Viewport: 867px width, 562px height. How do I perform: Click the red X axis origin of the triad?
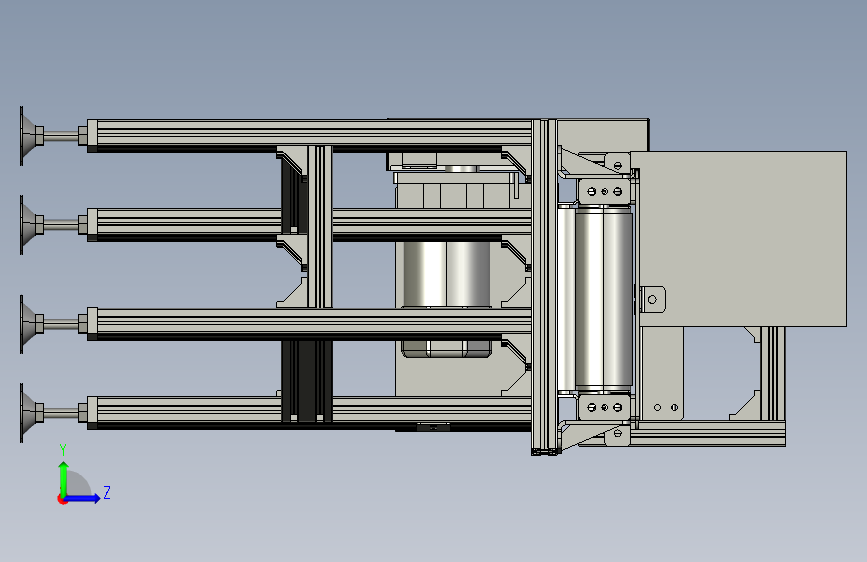62,499
